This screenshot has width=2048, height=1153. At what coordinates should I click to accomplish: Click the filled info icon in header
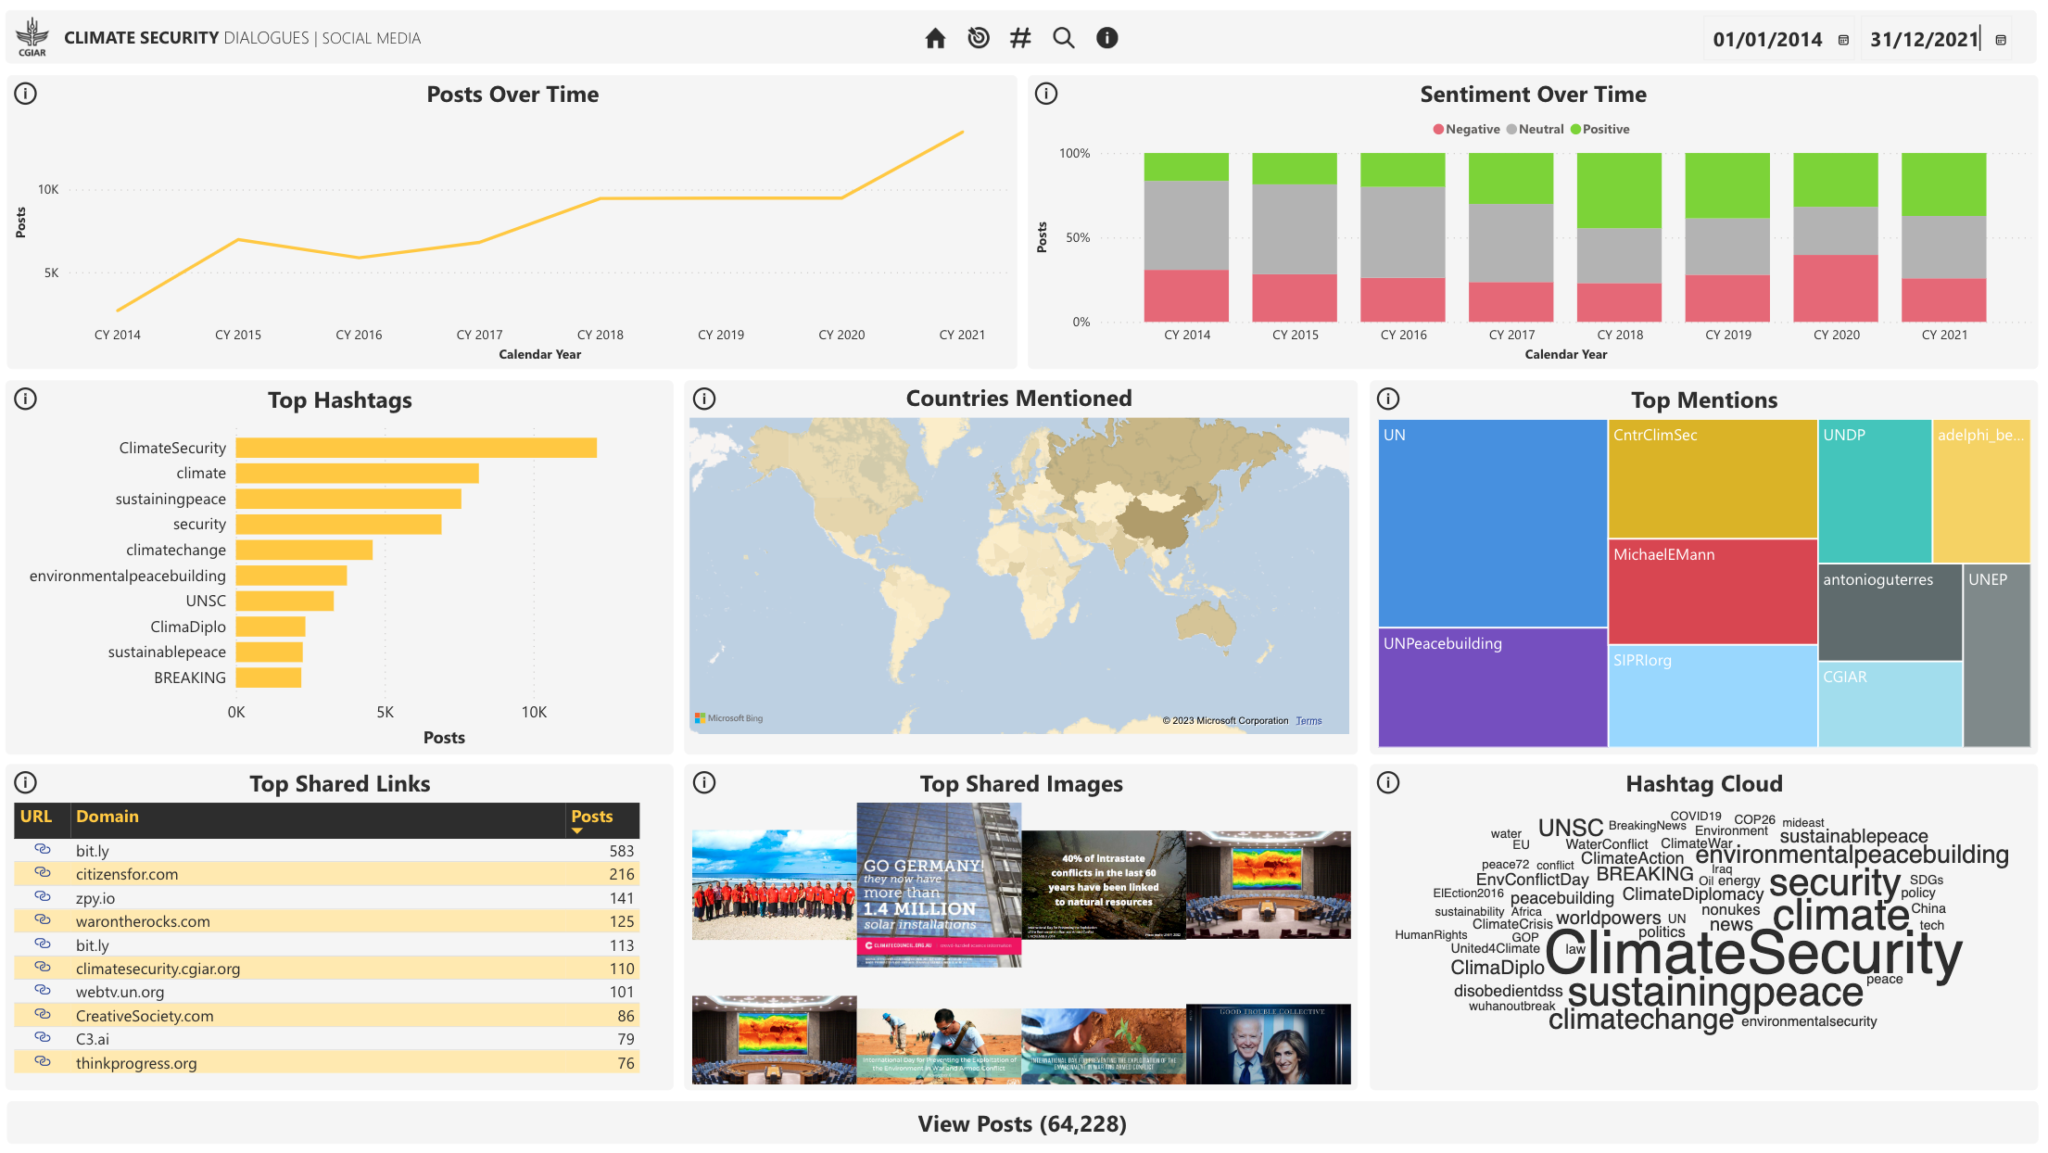[x=1106, y=38]
